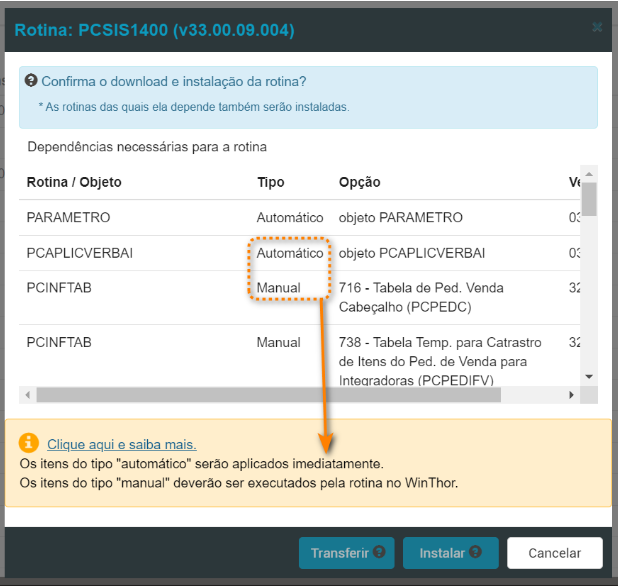Open the "Clique aqui e saiba mais" link
618x587 pixels.
121,444
